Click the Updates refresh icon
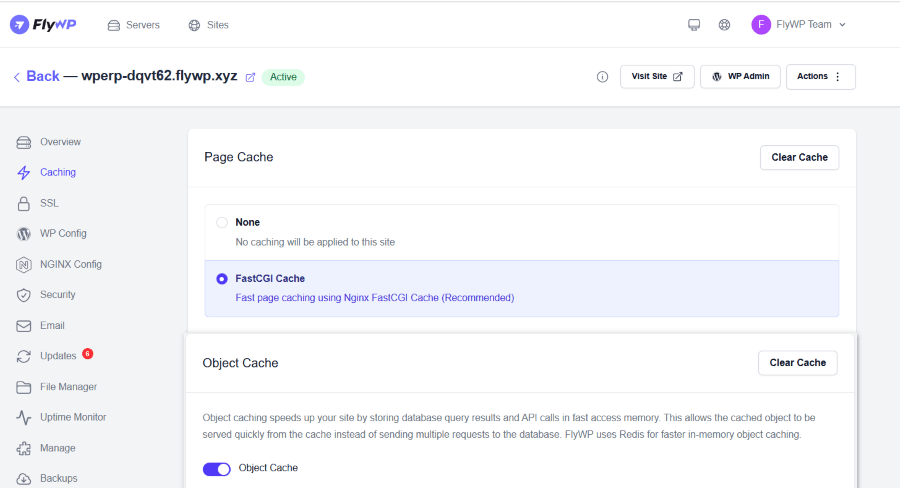900x488 pixels. [x=24, y=357]
